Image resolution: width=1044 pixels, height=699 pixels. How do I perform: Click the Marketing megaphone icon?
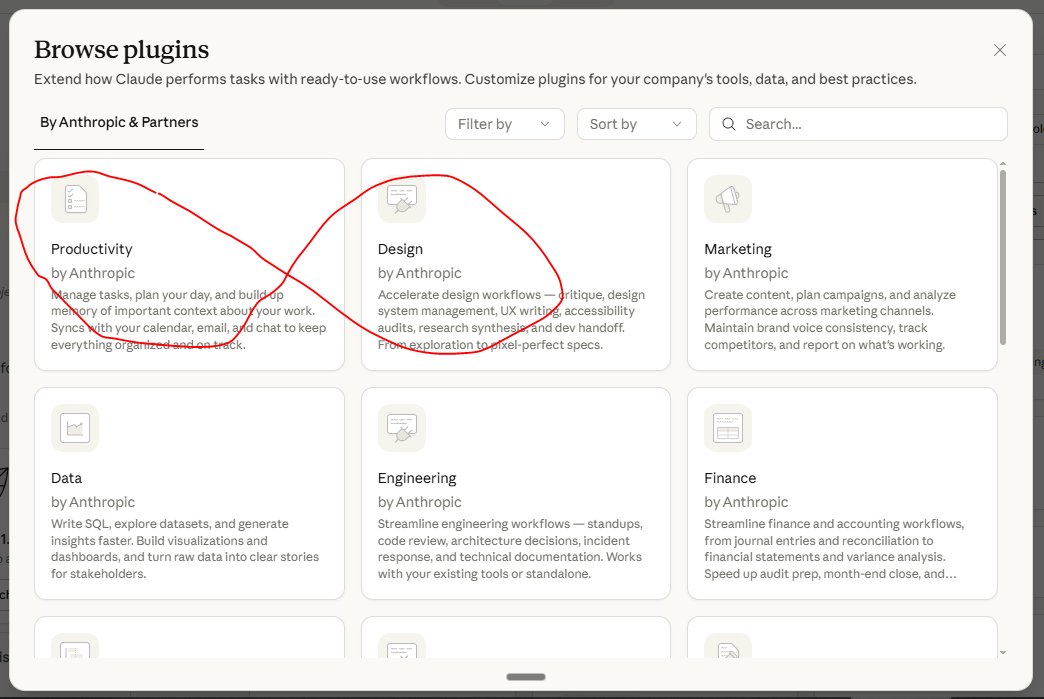pyautogui.click(x=728, y=198)
